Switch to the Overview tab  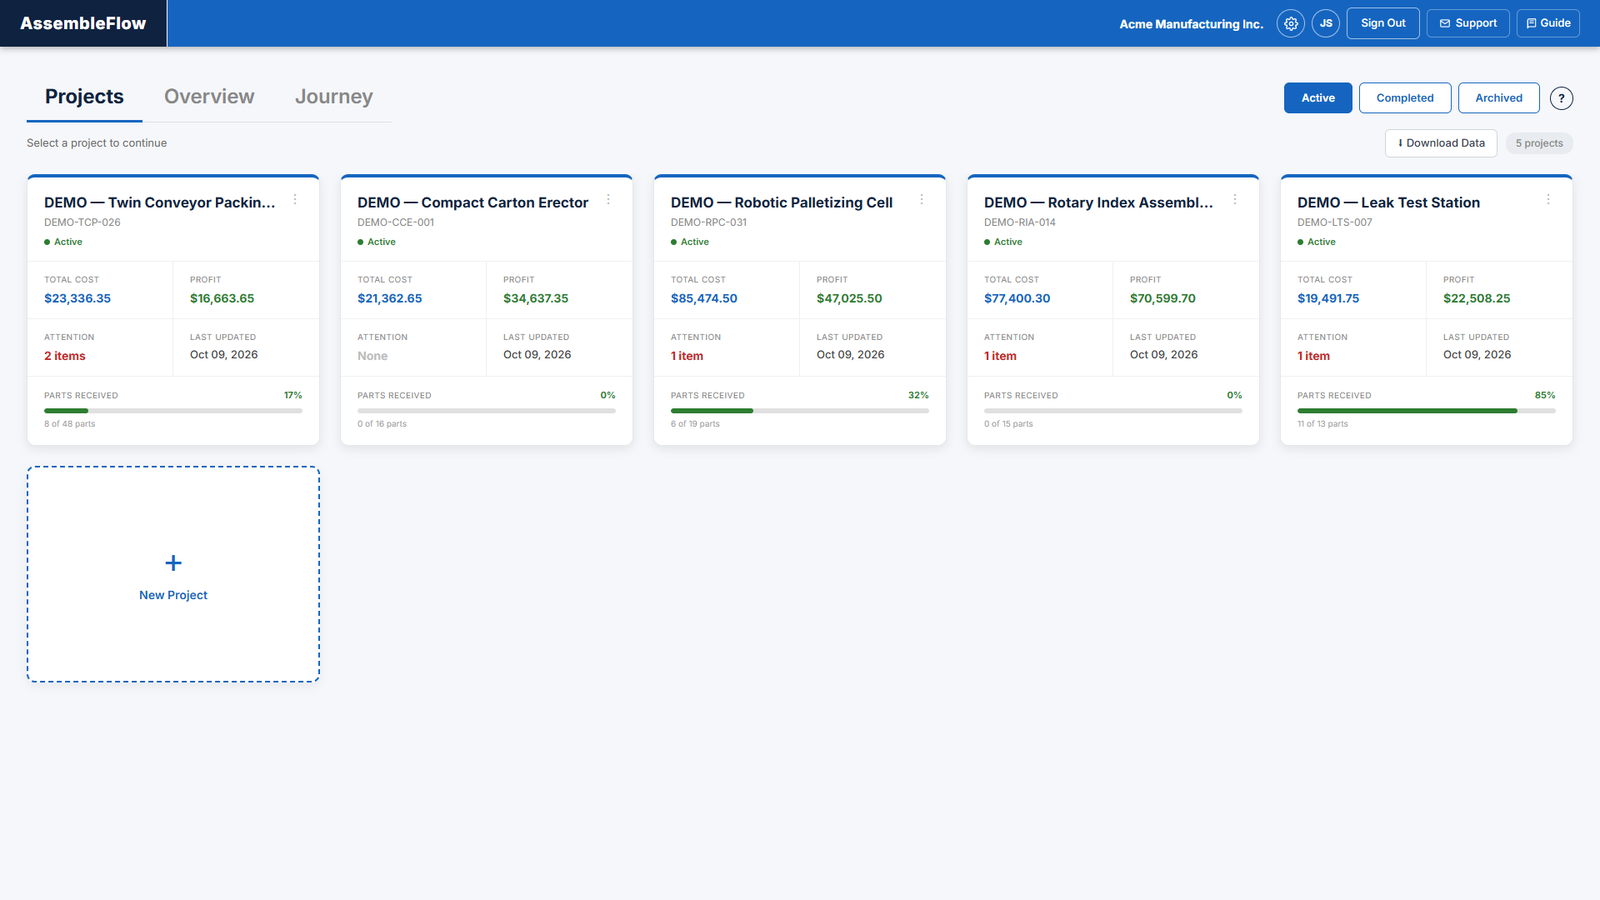(x=209, y=97)
